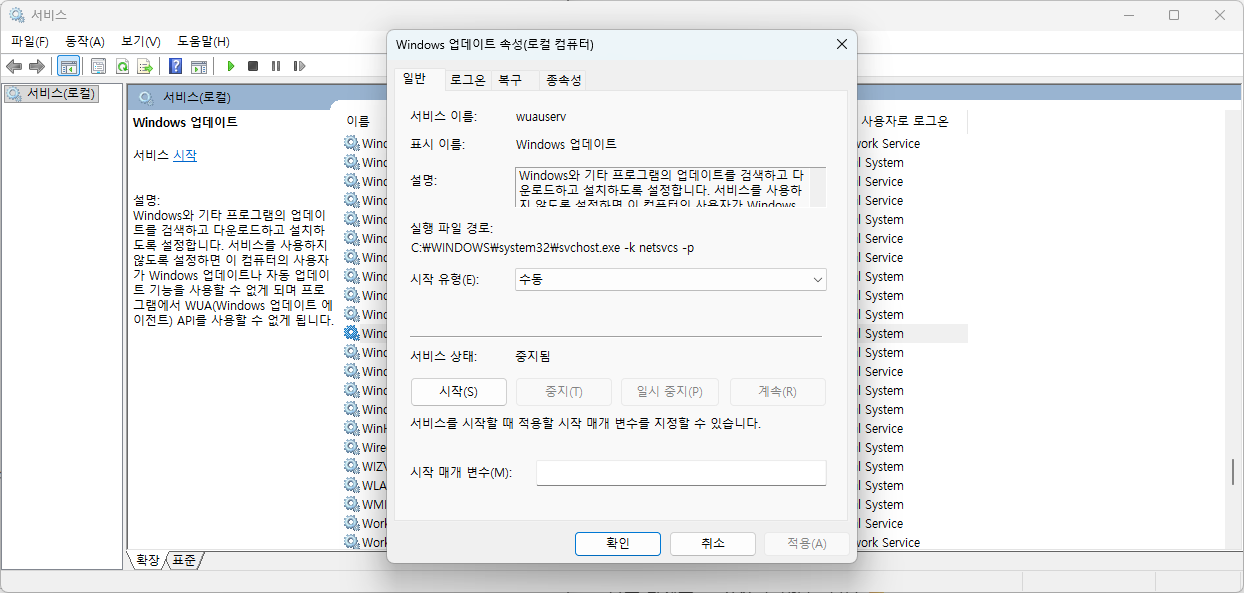Select the 표준 view tab at bottom
Image resolution: width=1244 pixels, height=593 pixels.
[185, 561]
